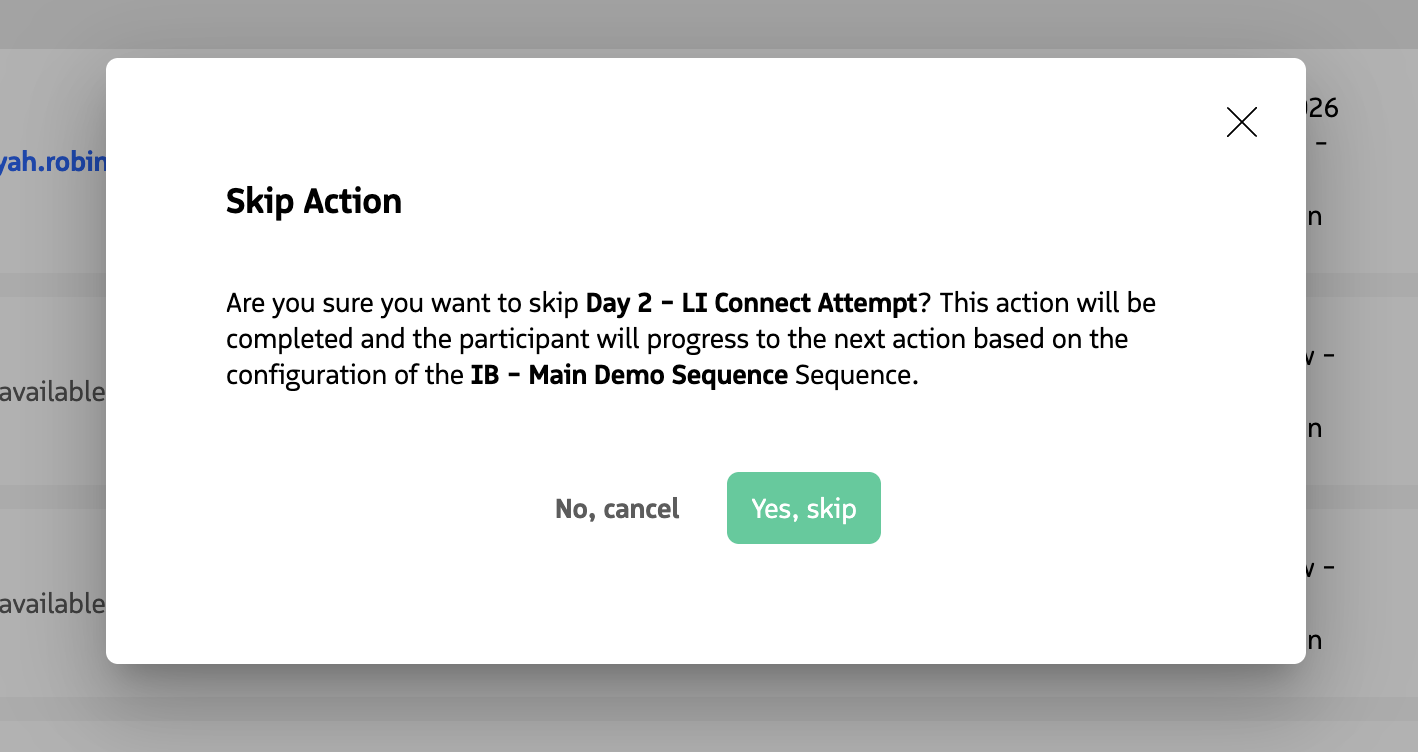
Task: Click the green Yes, skip button
Action: [803, 508]
